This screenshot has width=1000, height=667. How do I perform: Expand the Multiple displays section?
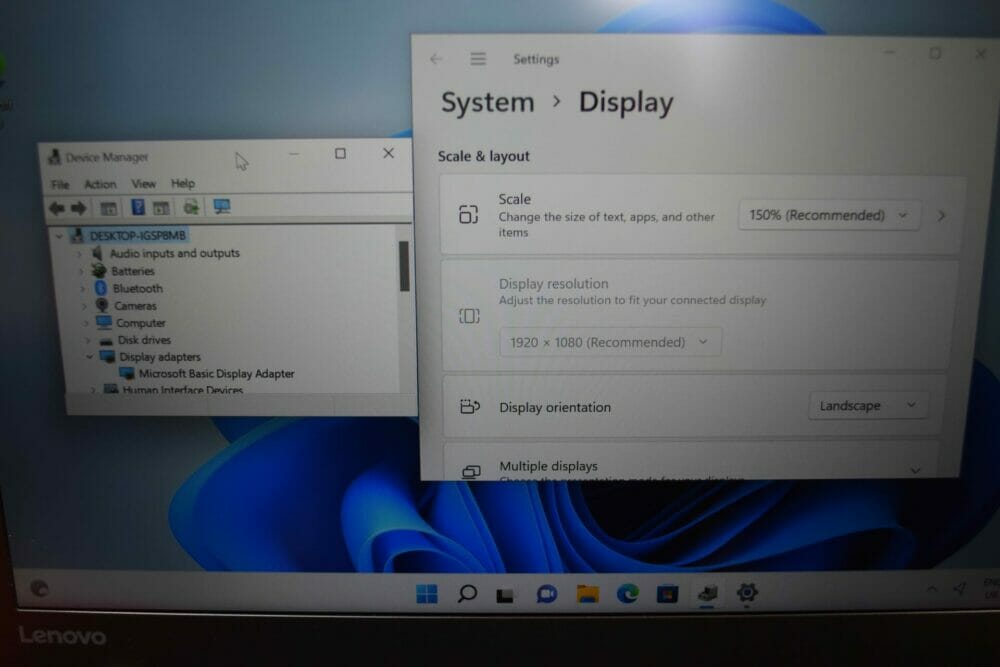click(x=915, y=470)
